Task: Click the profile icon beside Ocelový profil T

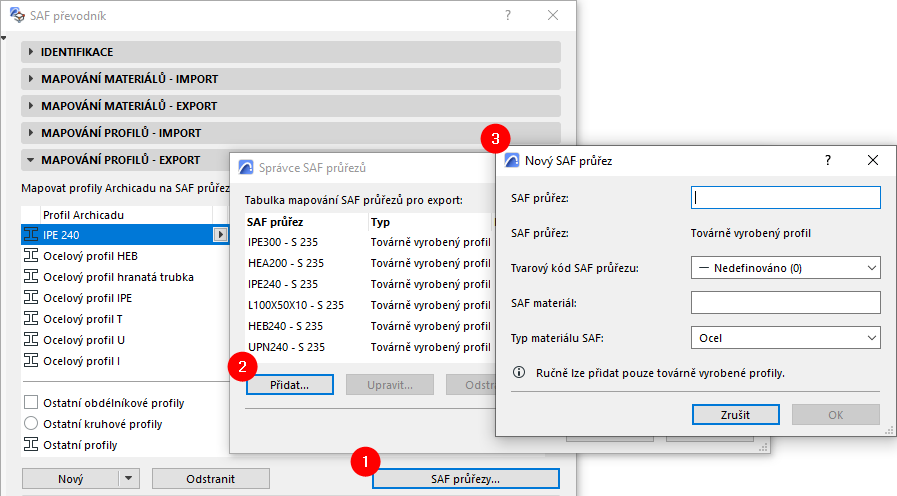Action: coord(31,319)
